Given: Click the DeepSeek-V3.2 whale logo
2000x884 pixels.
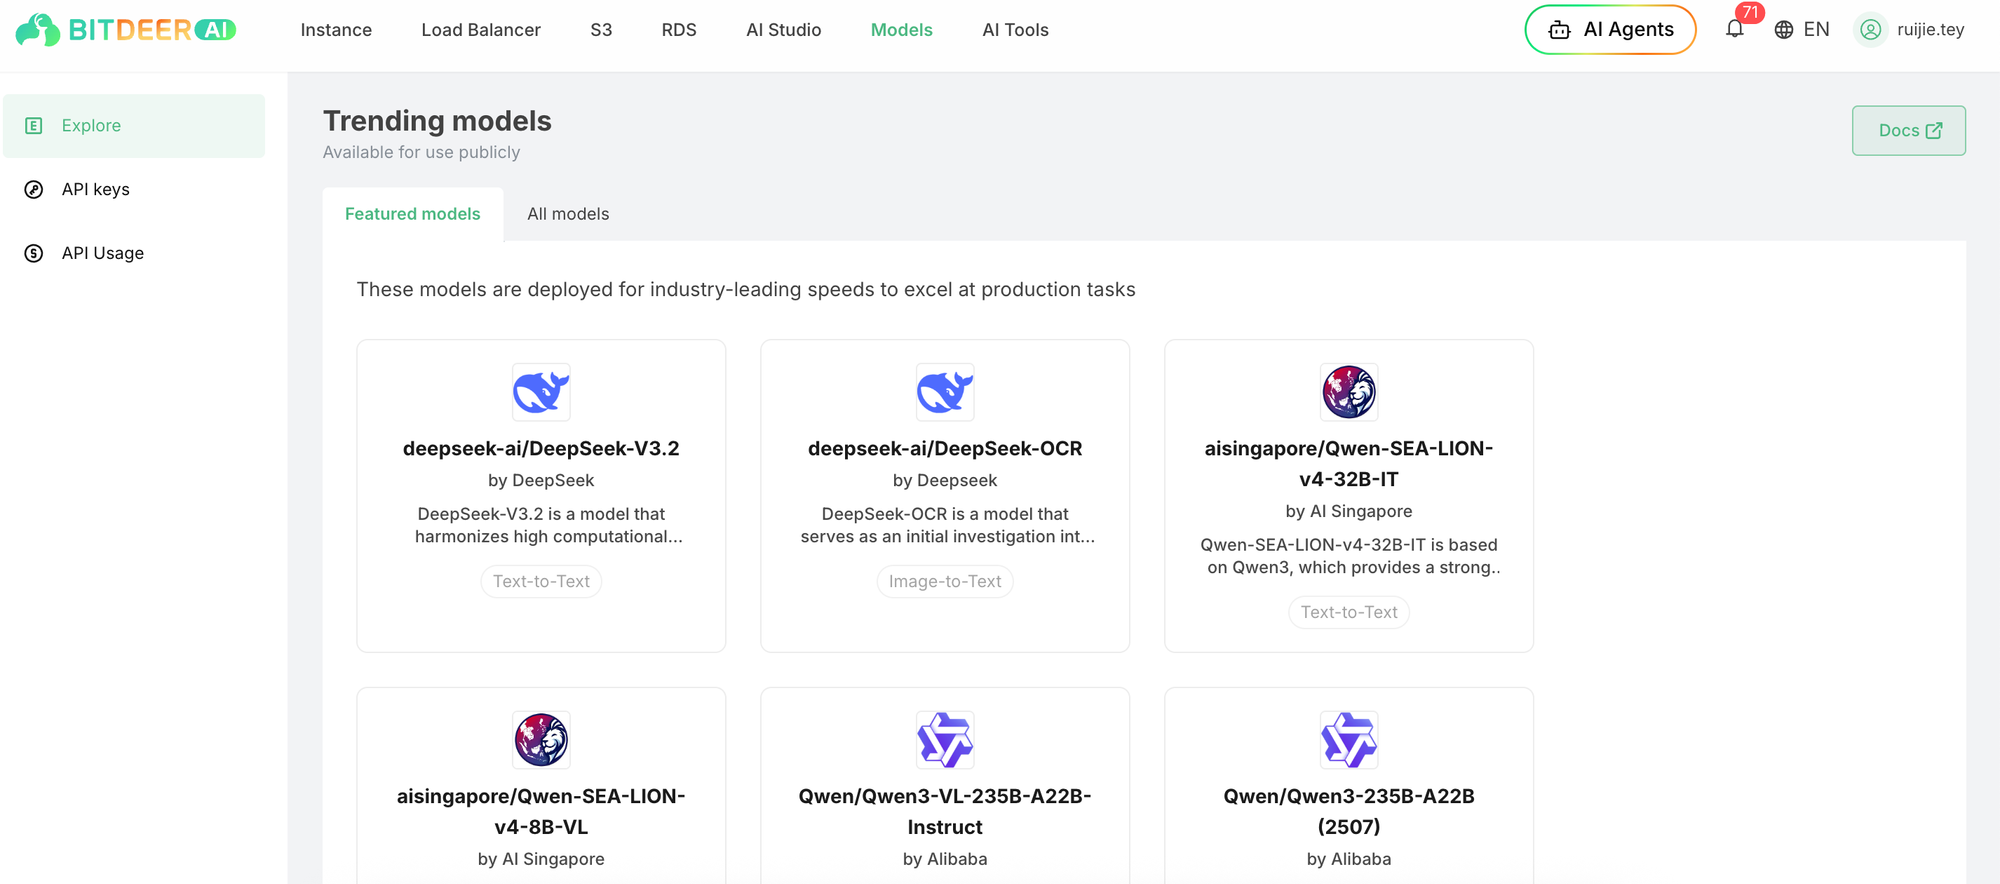Looking at the screenshot, I should click(541, 392).
